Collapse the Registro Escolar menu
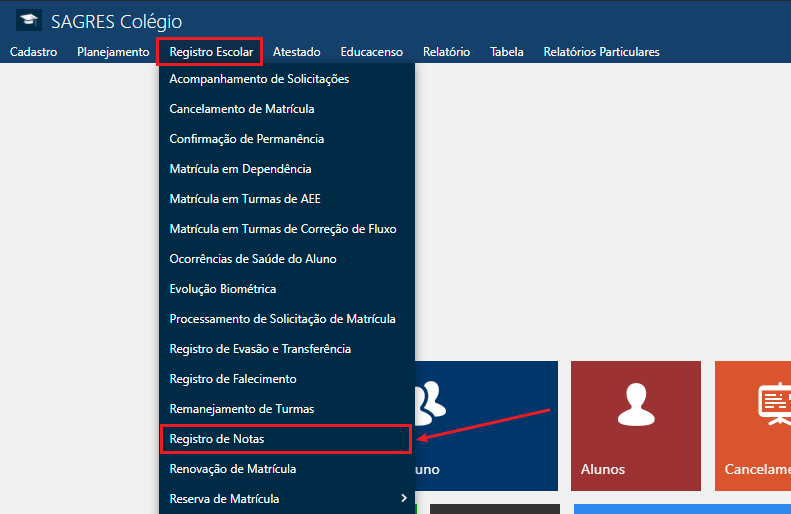This screenshot has height=514, width=791. coord(210,52)
